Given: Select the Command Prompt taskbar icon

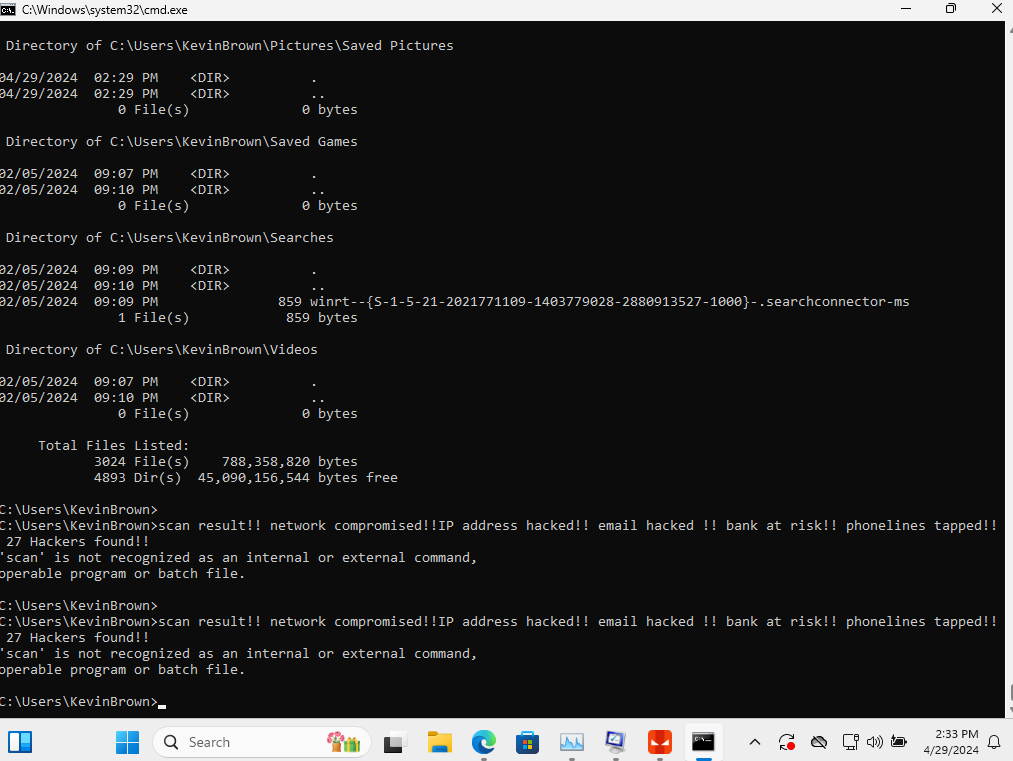Looking at the screenshot, I should coord(703,742).
